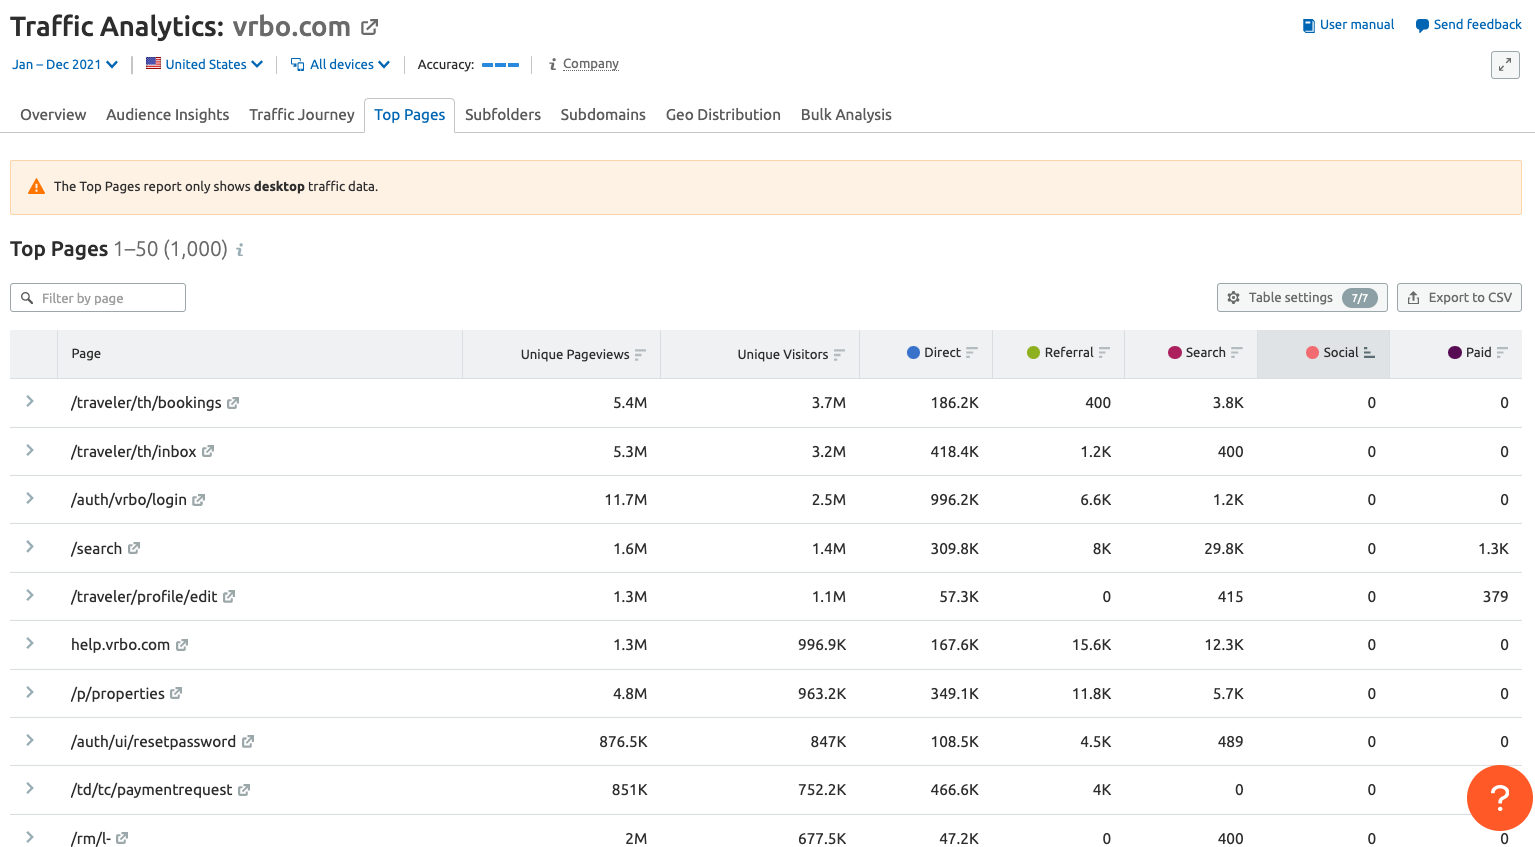Click the 466.6K Direct value for /td/tc/paymentrequest

coord(955,790)
